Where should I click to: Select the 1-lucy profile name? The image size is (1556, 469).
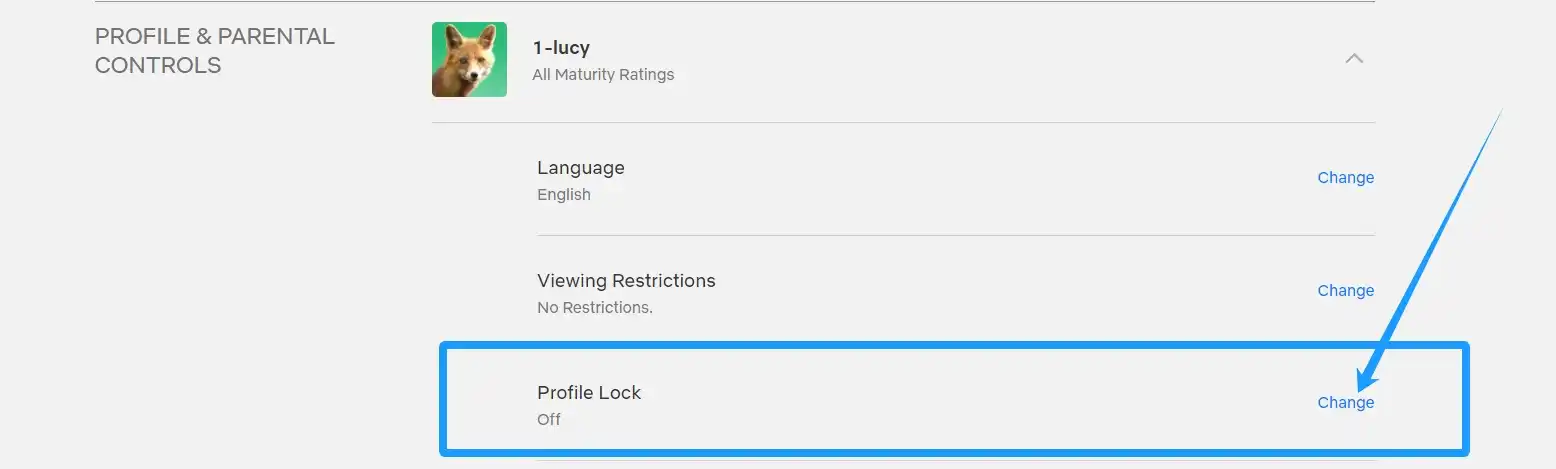coord(561,48)
